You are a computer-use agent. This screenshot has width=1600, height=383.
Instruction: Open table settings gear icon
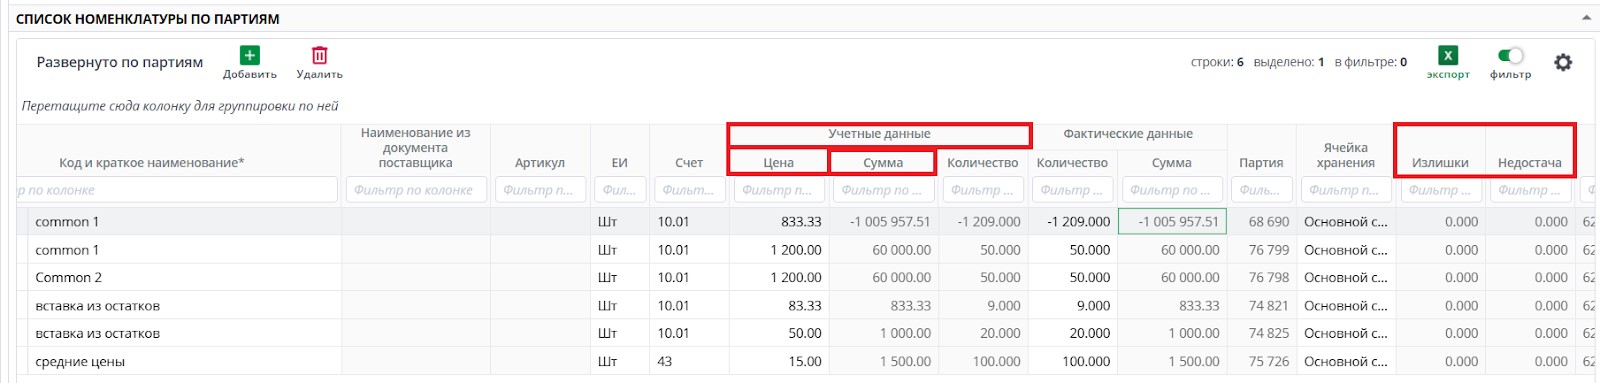click(1563, 62)
